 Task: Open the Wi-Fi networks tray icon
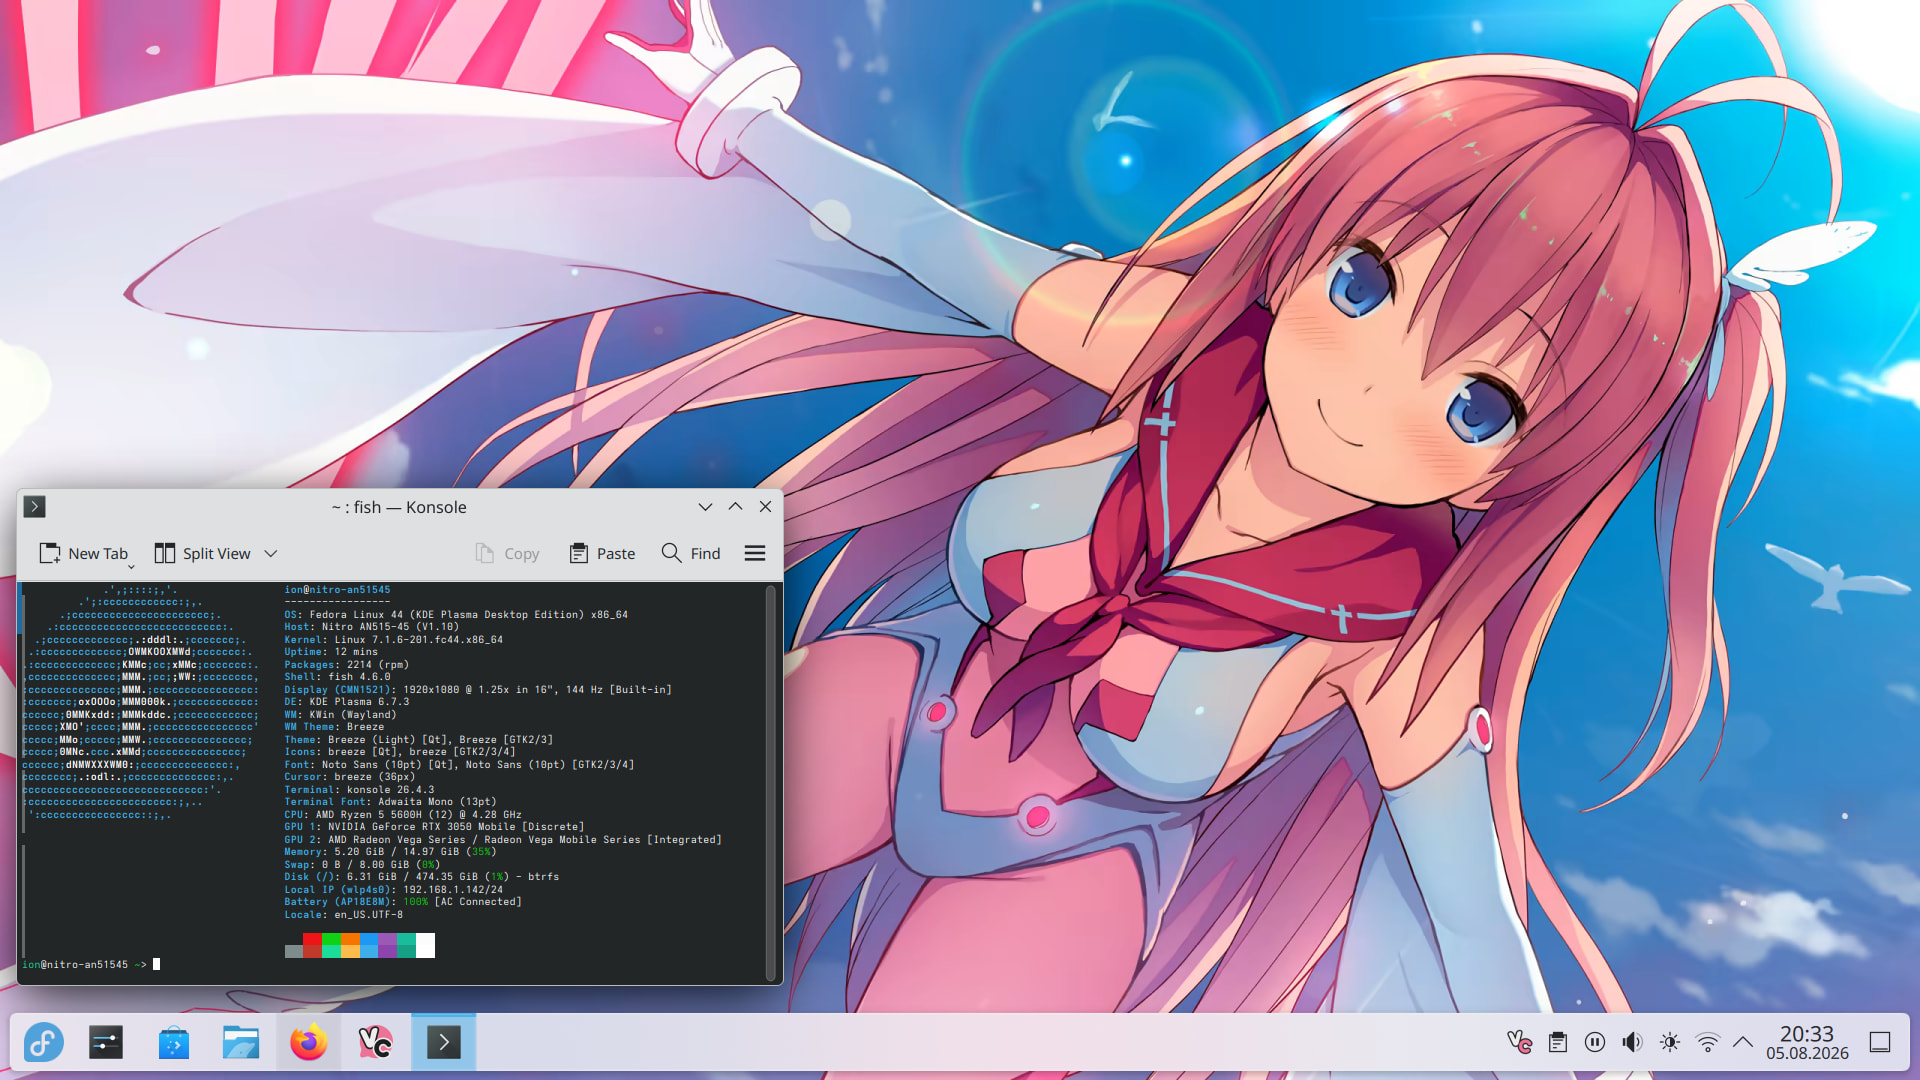click(x=1708, y=1043)
